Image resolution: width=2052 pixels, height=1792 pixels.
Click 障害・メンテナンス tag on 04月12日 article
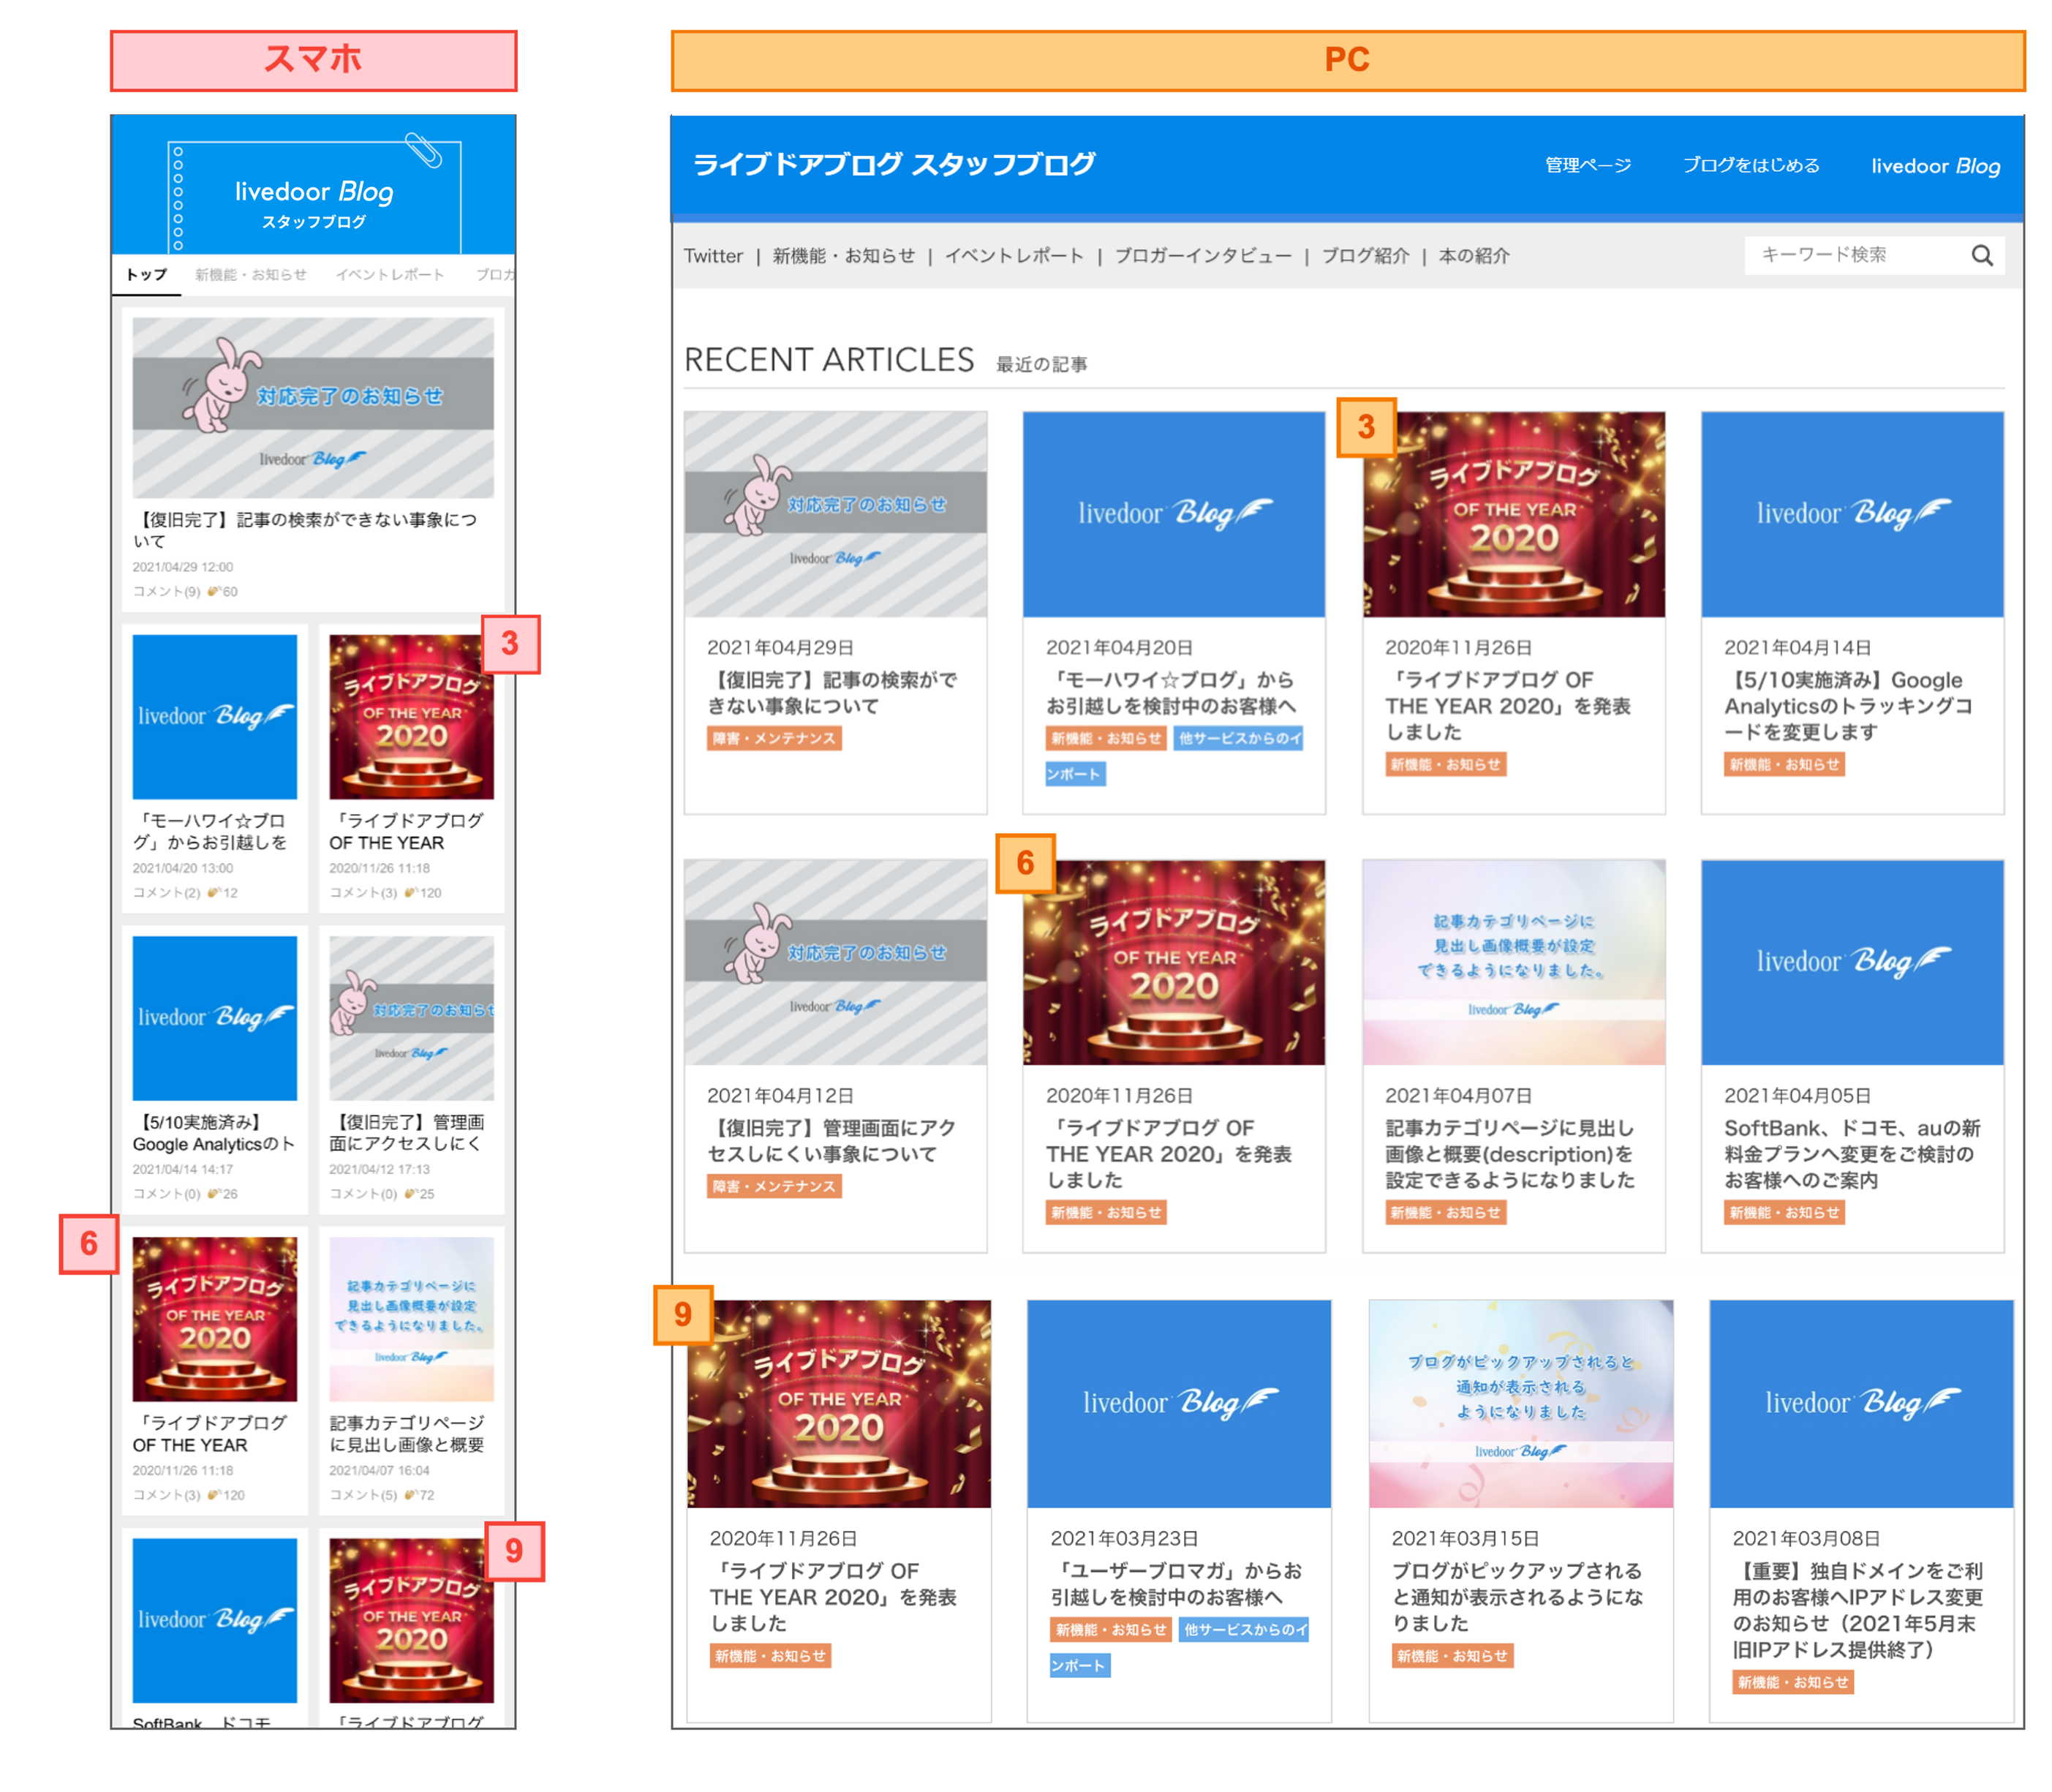[774, 1187]
